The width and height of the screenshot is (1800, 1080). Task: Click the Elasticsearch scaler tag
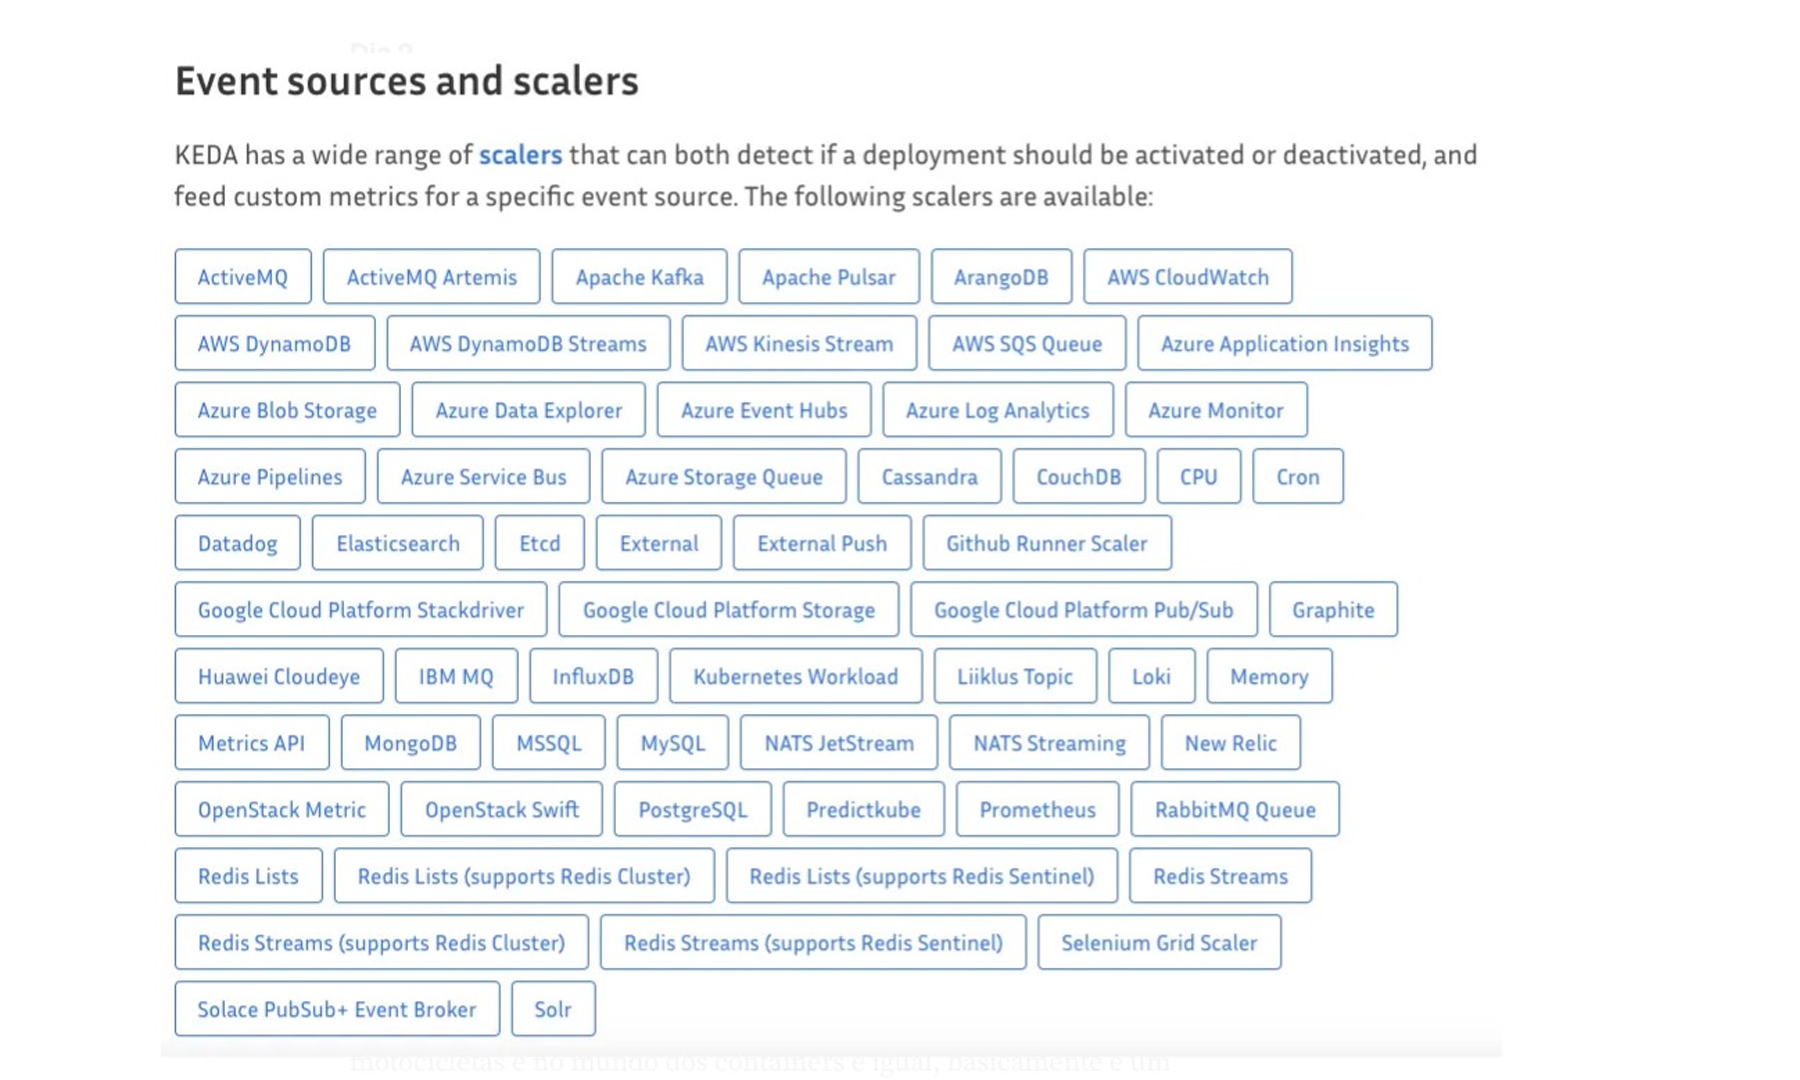click(397, 543)
